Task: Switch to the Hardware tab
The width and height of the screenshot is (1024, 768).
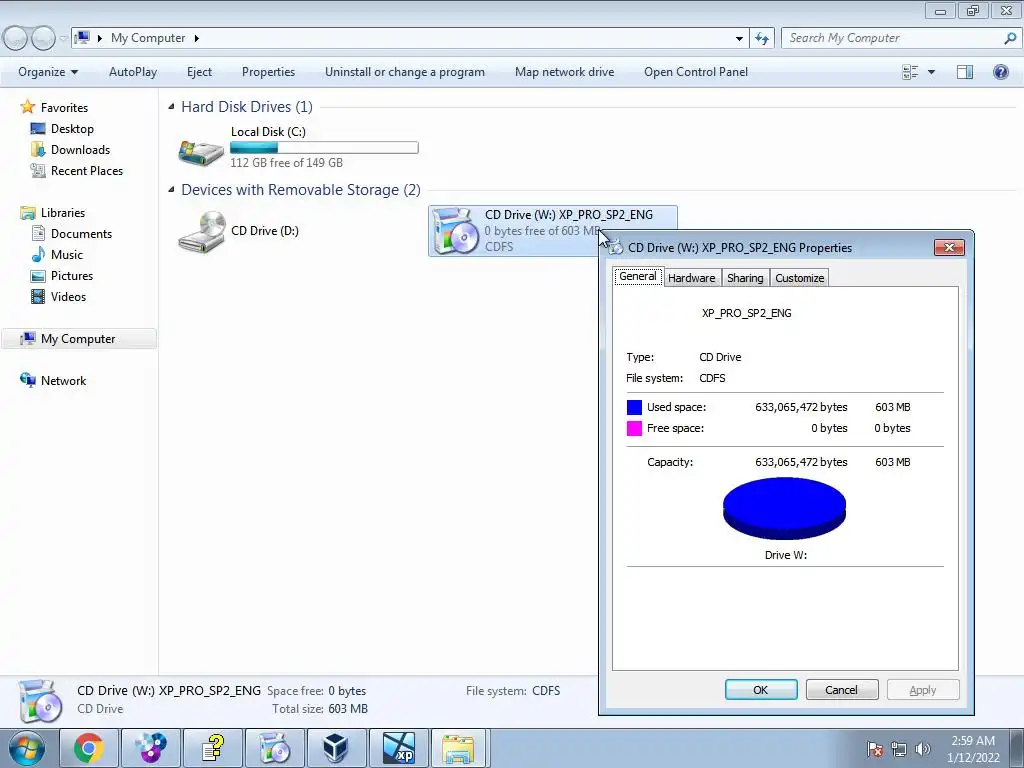Action: coord(692,278)
